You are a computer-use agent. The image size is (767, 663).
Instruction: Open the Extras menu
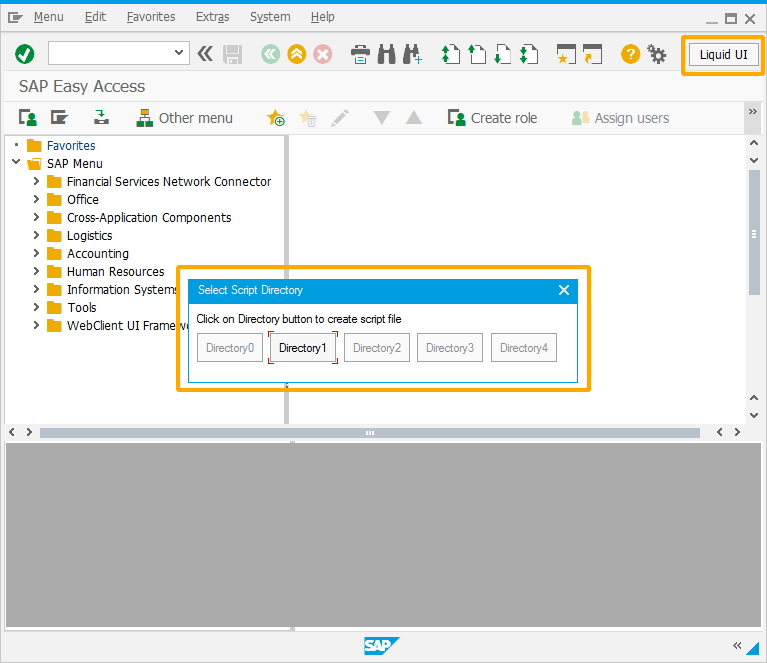[x=212, y=17]
